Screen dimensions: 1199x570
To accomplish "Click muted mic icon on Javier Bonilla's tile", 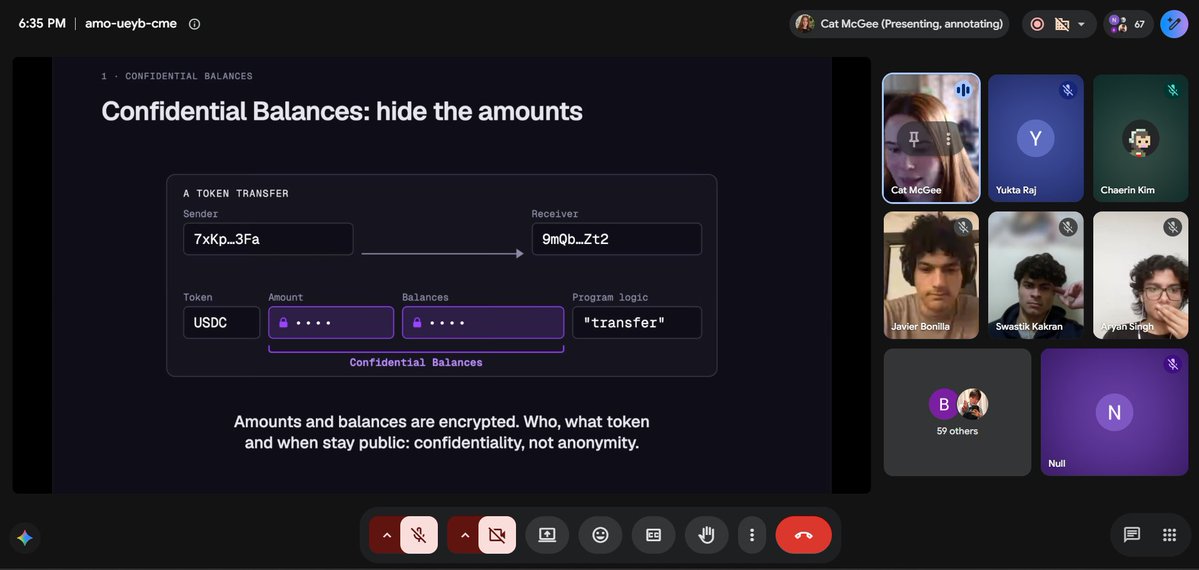I will click(963, 226).
